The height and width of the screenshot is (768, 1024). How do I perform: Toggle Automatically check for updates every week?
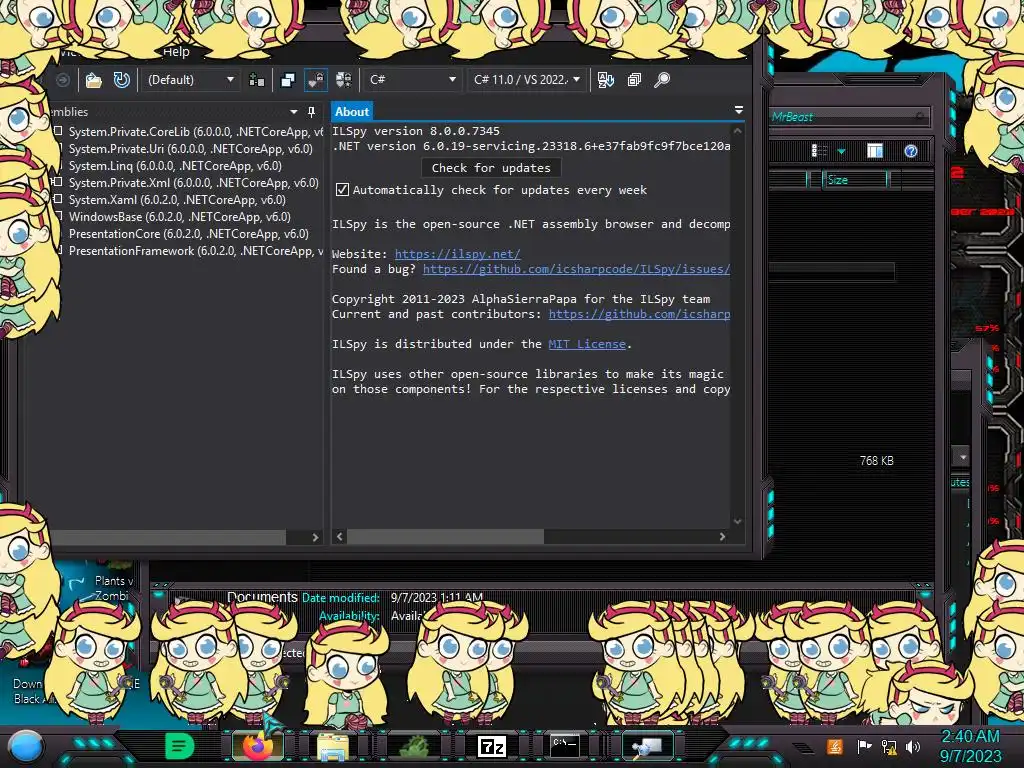(x=342, y=190)
